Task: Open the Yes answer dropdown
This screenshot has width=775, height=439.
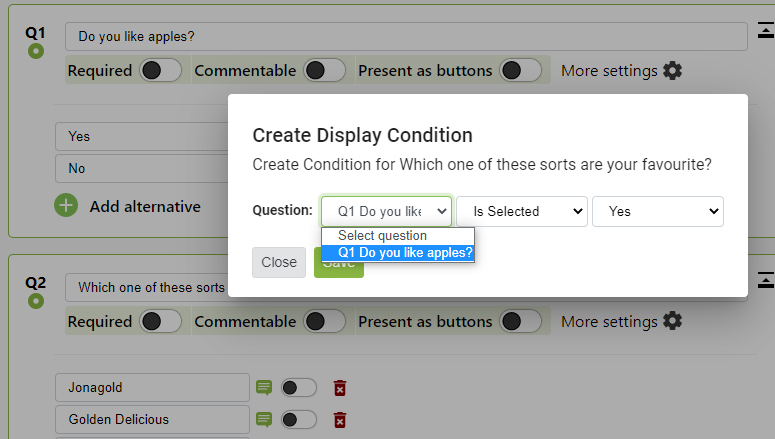Action: coord(657,211)
